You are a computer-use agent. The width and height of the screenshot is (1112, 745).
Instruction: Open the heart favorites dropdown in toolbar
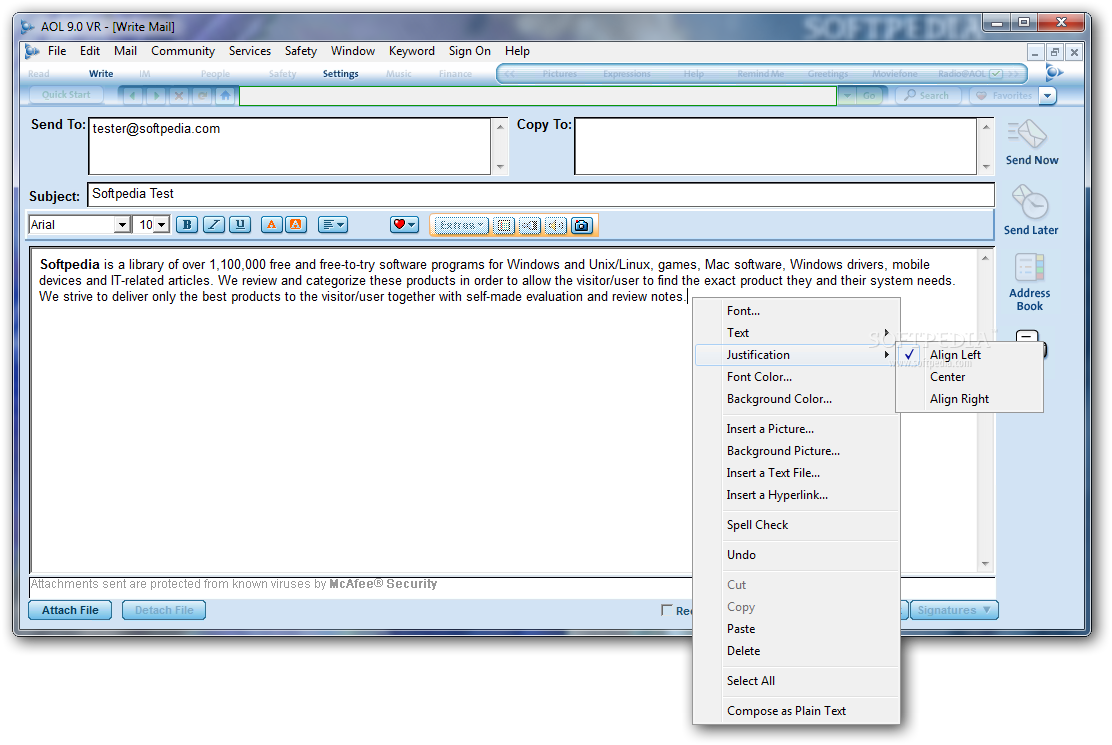pos(404,225)
